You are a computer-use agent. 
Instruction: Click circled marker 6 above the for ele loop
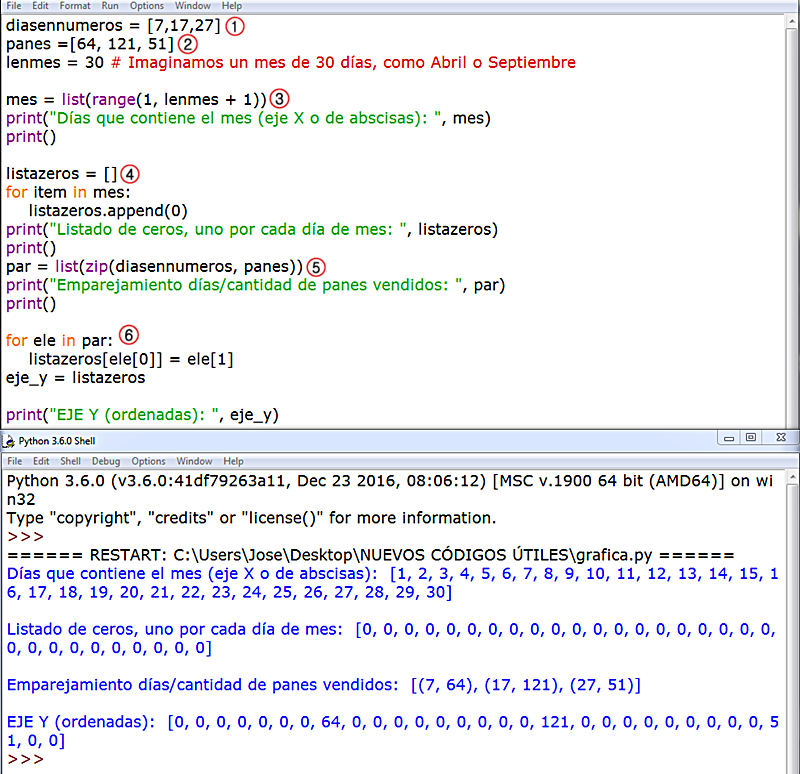click(x=128, y=335)
